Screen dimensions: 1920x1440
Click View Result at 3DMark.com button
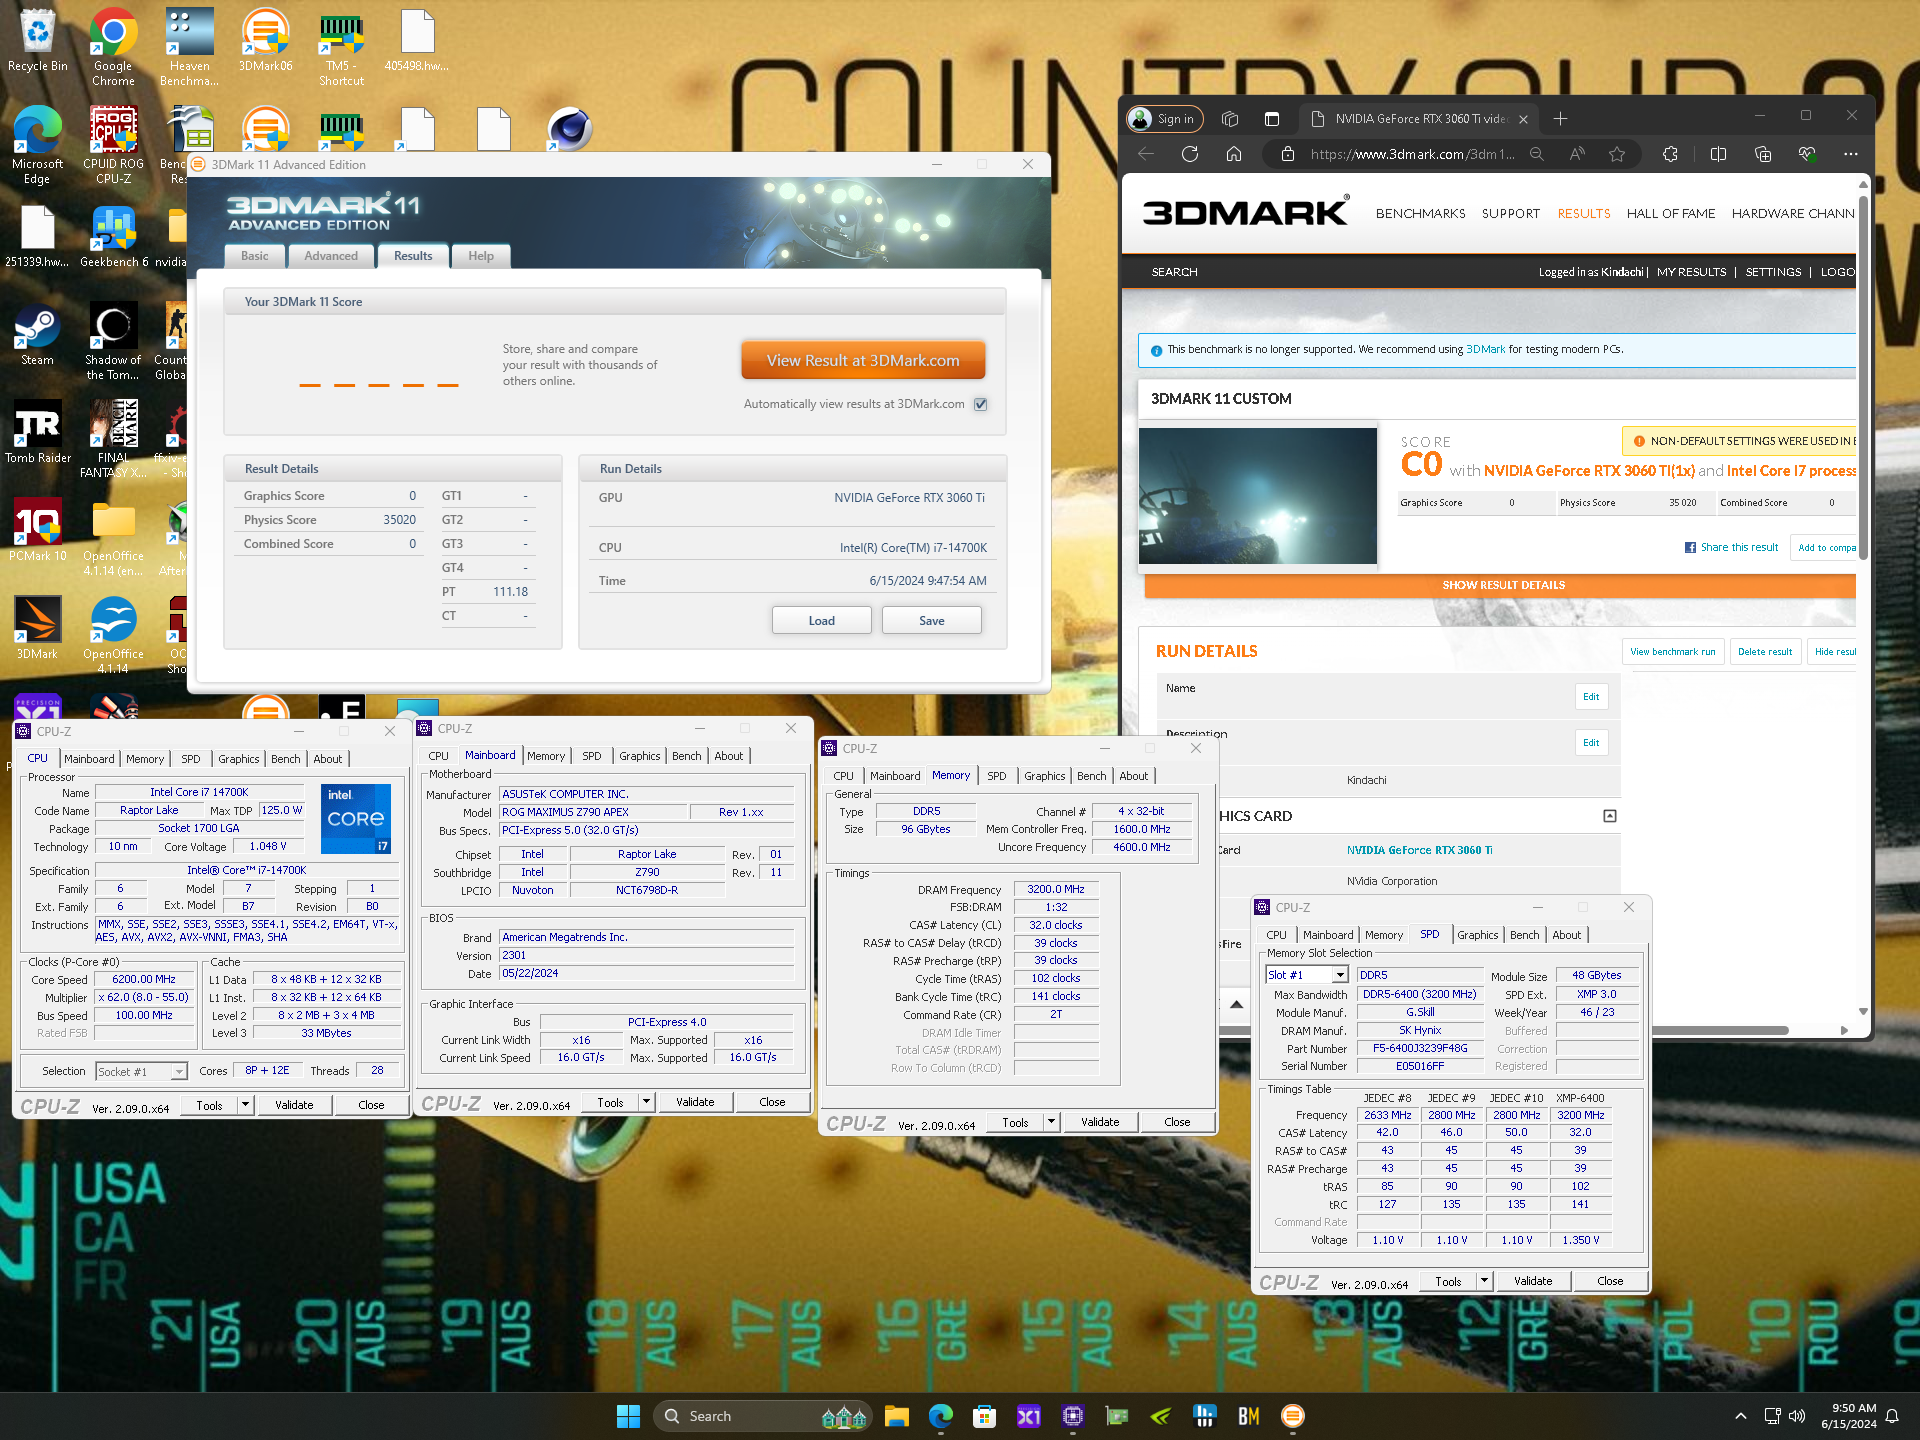tap(863, 361)
